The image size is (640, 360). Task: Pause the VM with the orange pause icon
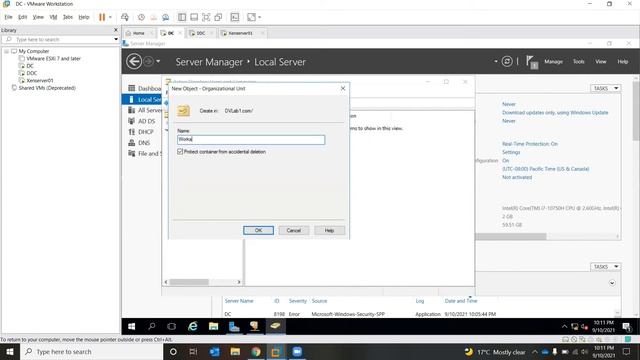click(102, 17)
